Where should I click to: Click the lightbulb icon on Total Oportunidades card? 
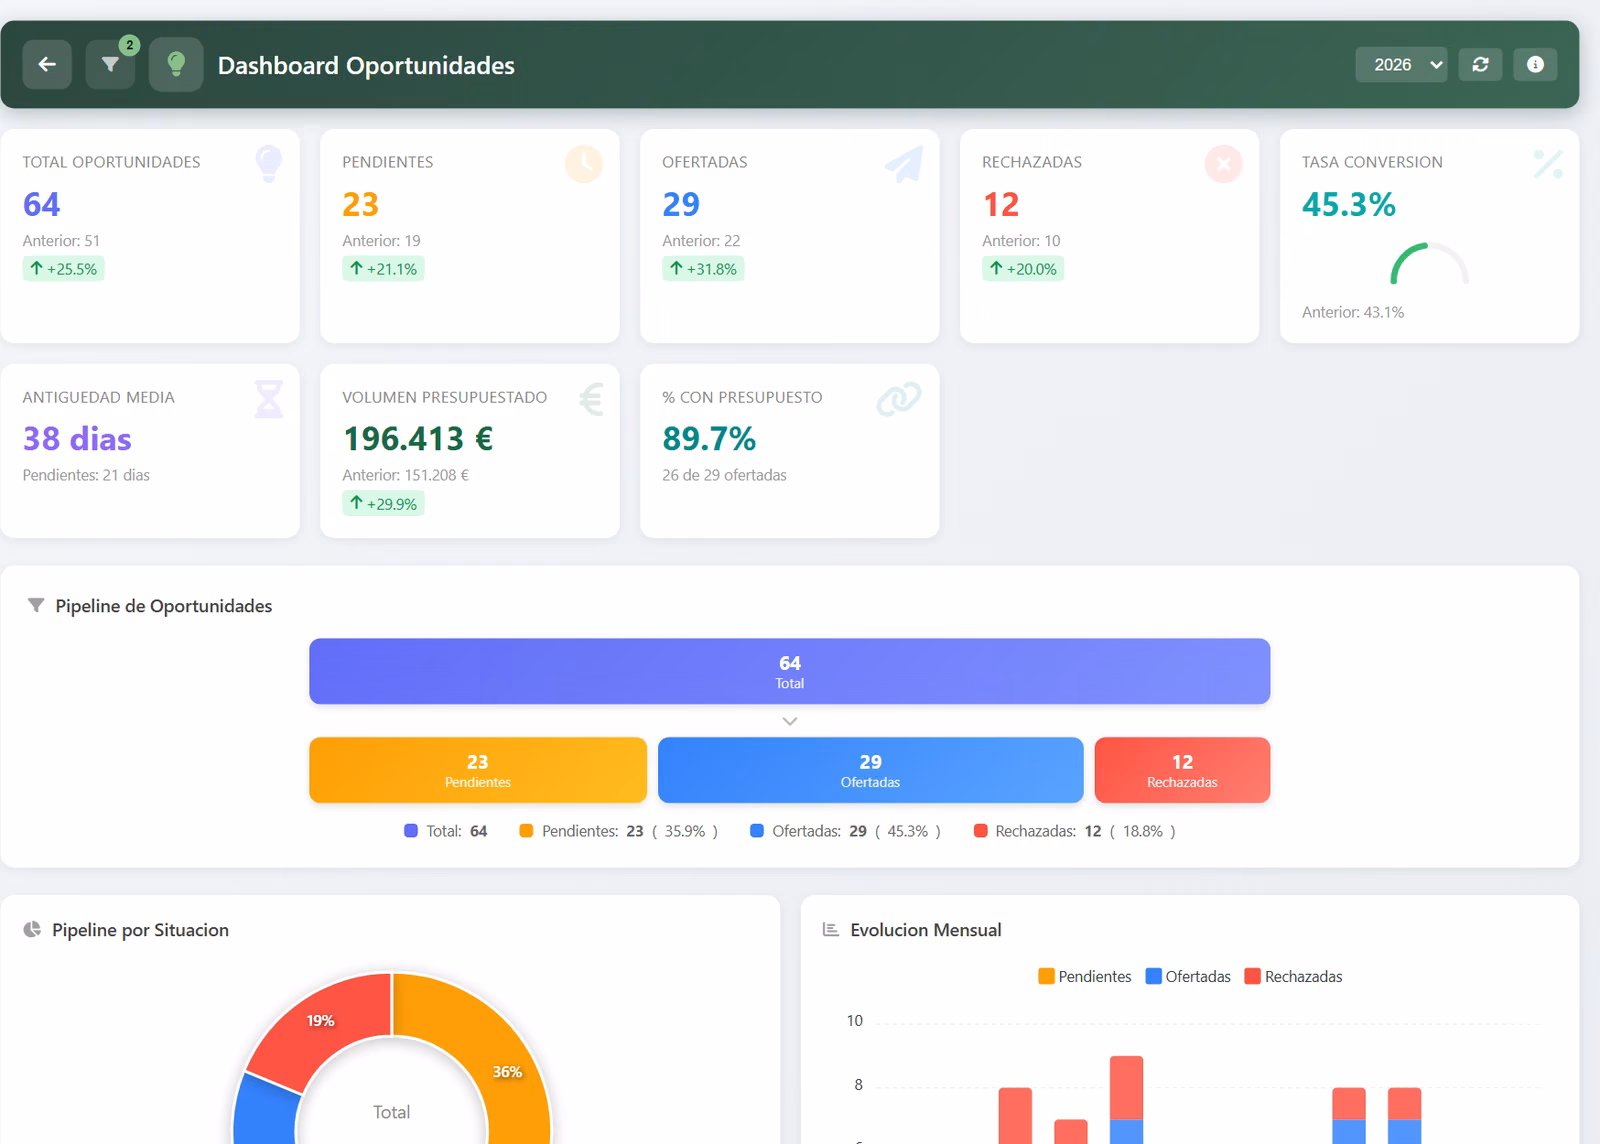(x=269, y=164)
